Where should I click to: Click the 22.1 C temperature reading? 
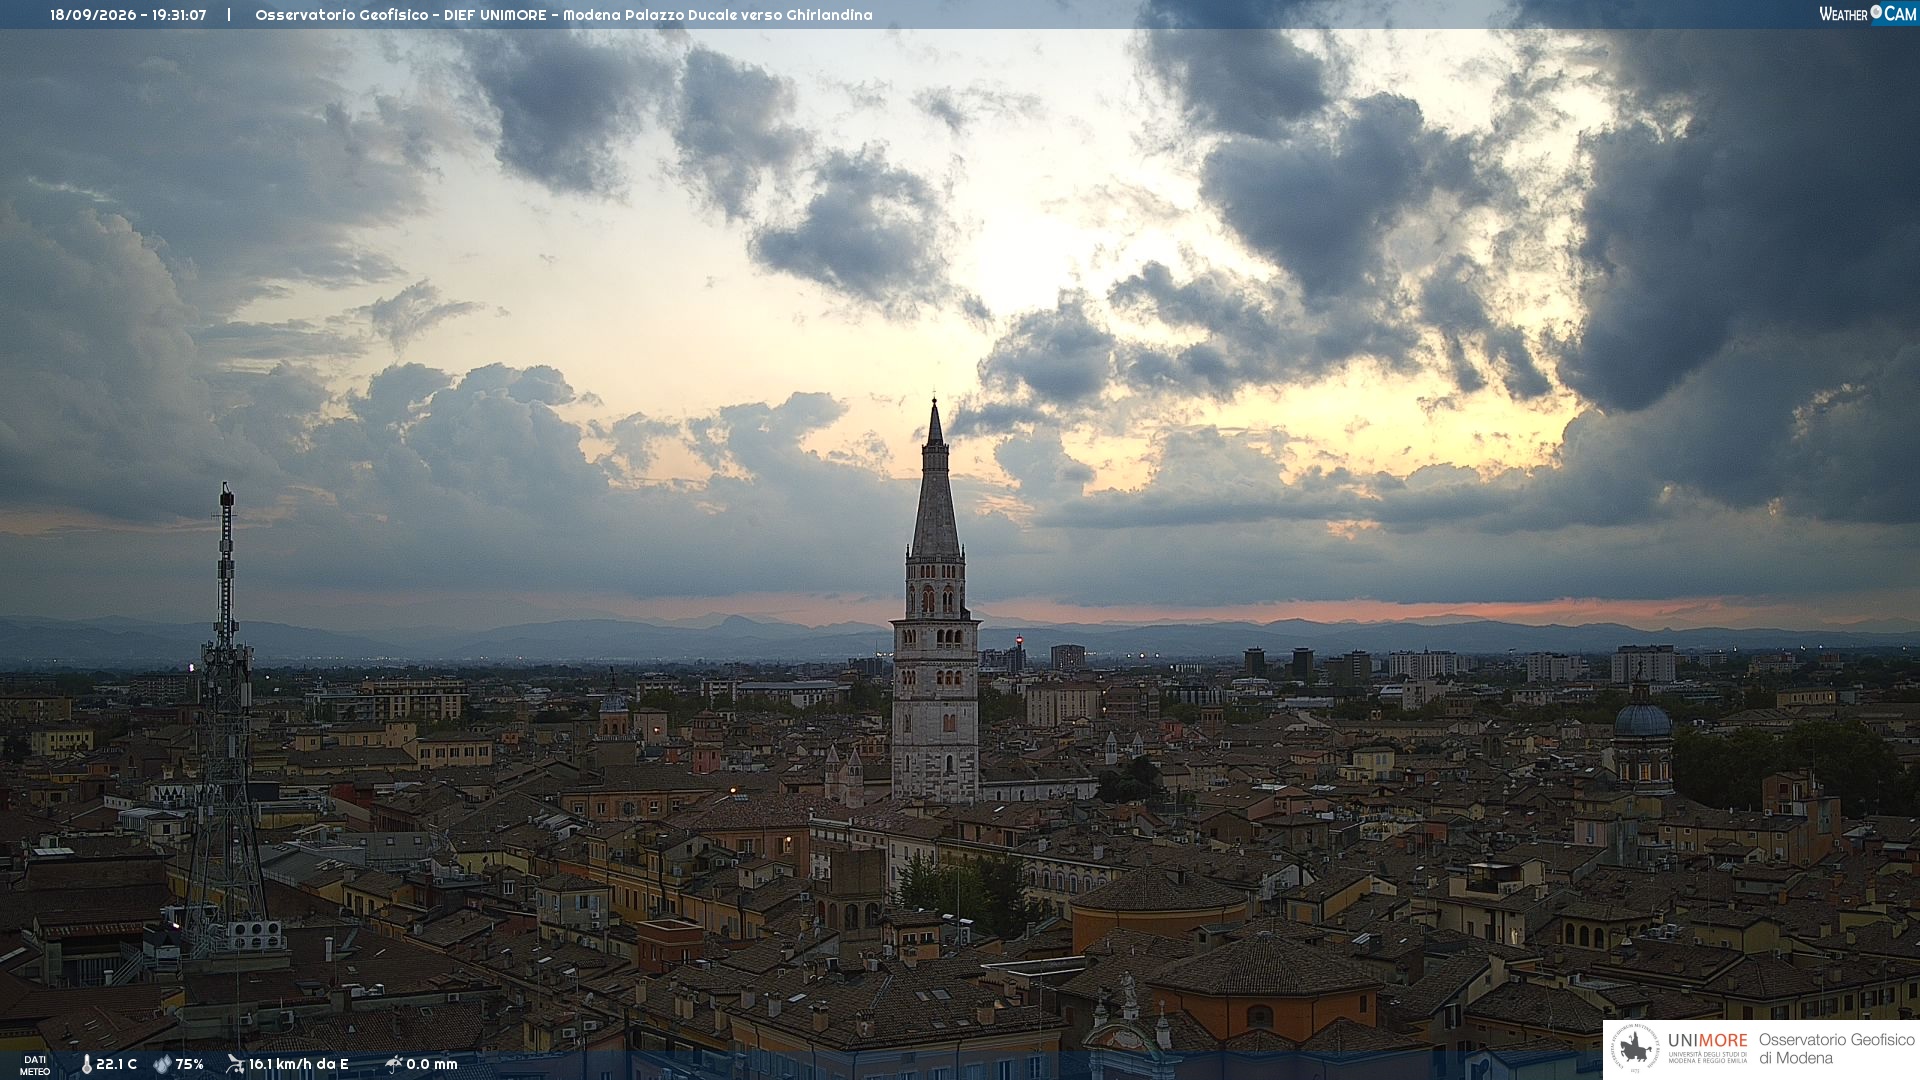point(116,1064)
